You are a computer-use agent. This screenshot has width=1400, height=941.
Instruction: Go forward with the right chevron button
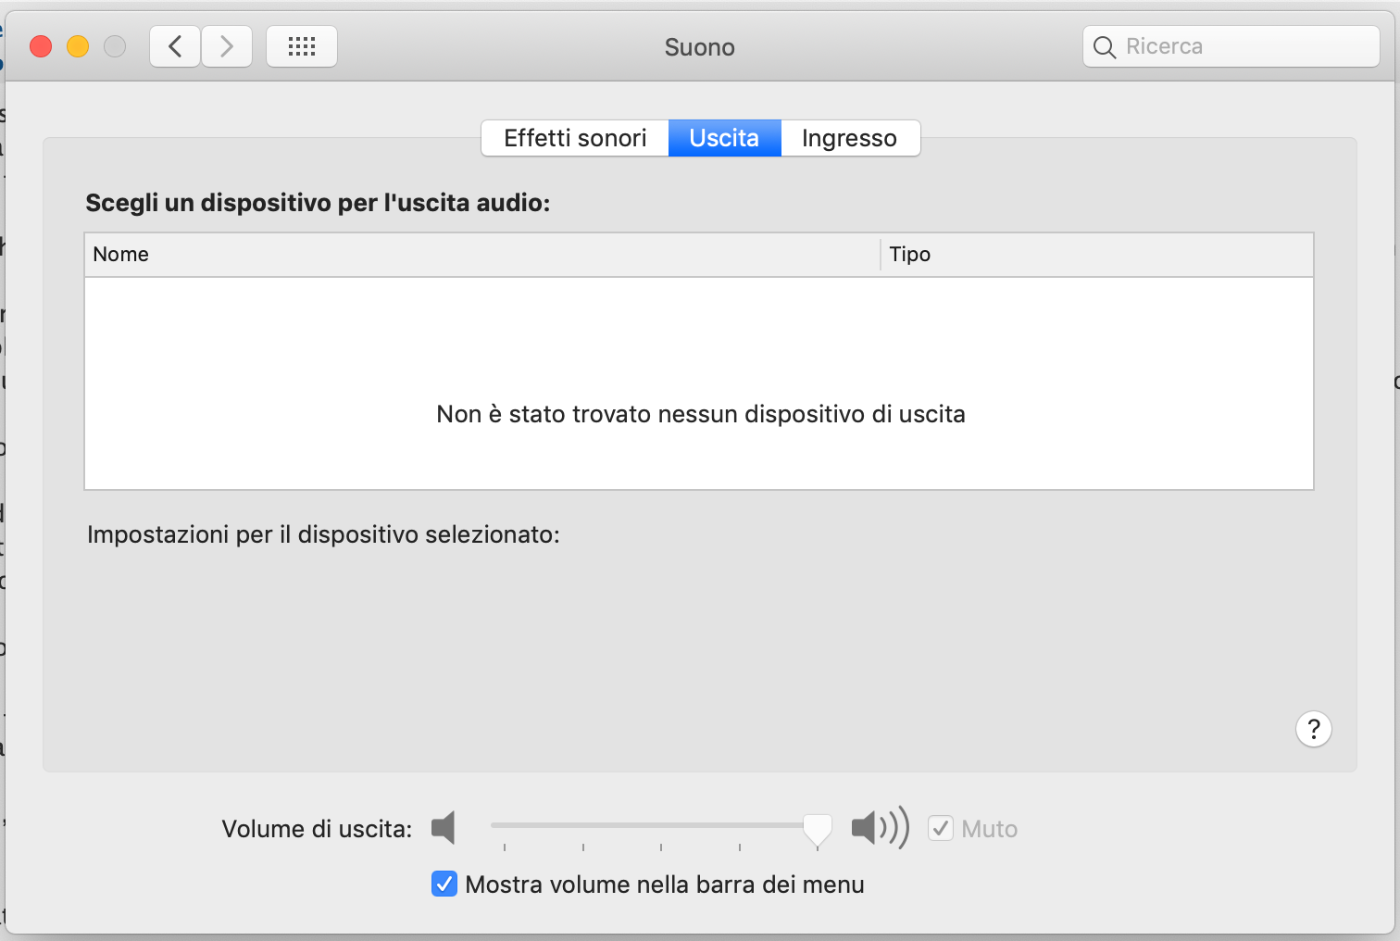(x=227, y=47)
